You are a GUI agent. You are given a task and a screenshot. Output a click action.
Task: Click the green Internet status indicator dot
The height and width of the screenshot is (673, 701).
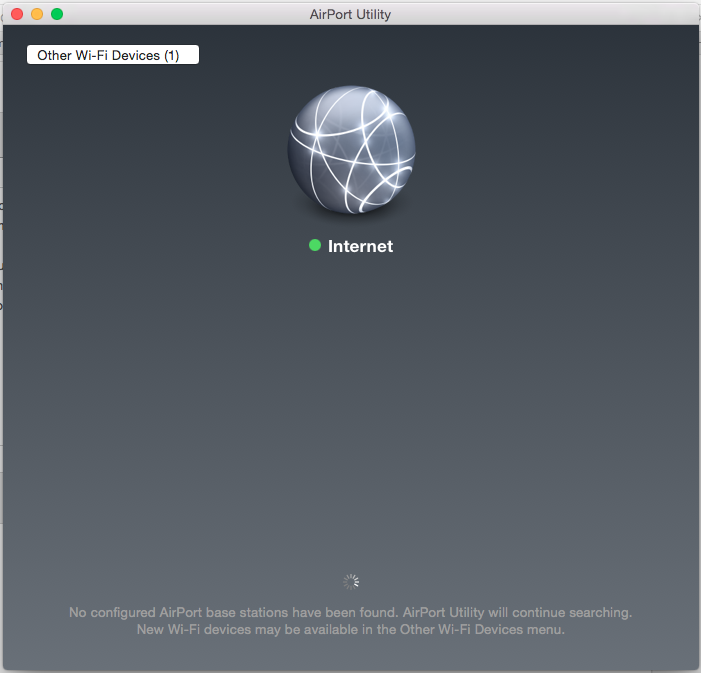tap(315, 245)
